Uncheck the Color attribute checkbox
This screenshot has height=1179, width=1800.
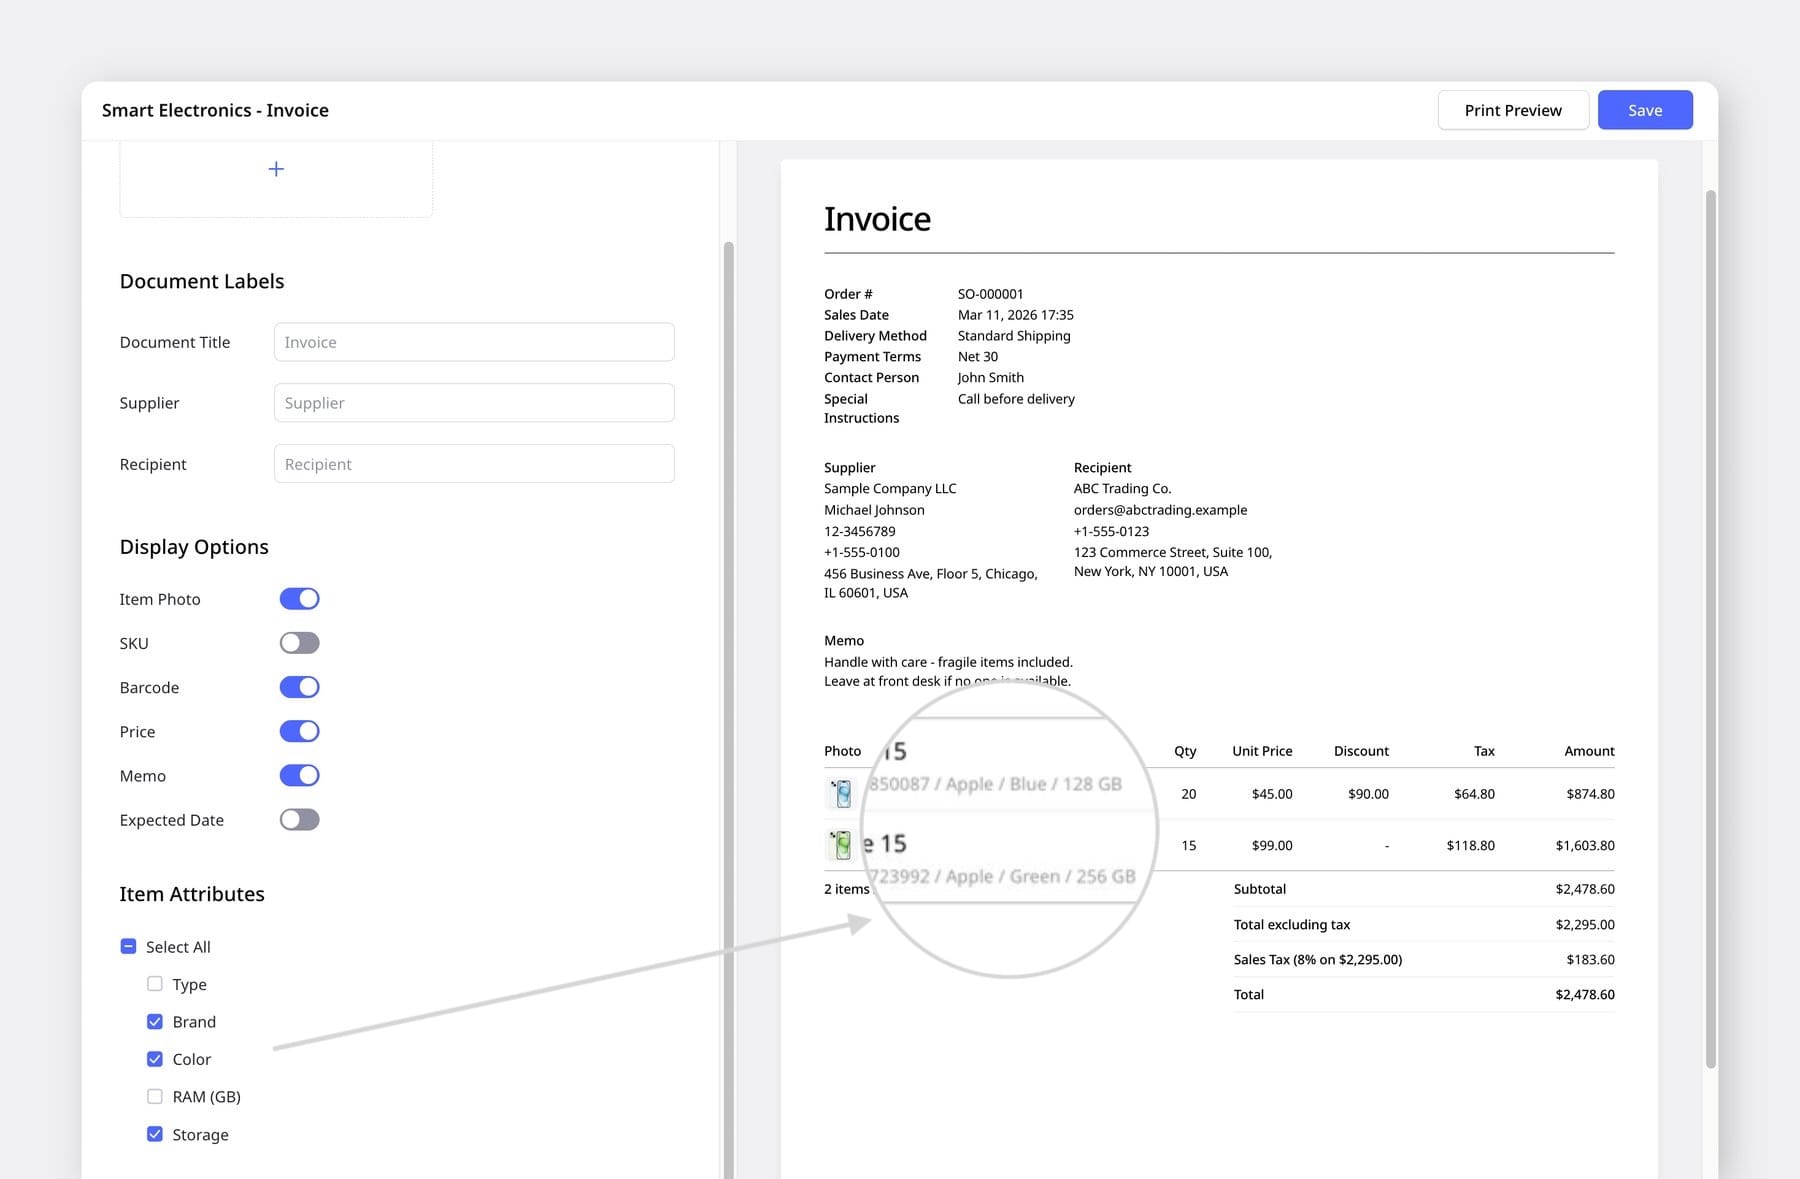pos(155,1058)
